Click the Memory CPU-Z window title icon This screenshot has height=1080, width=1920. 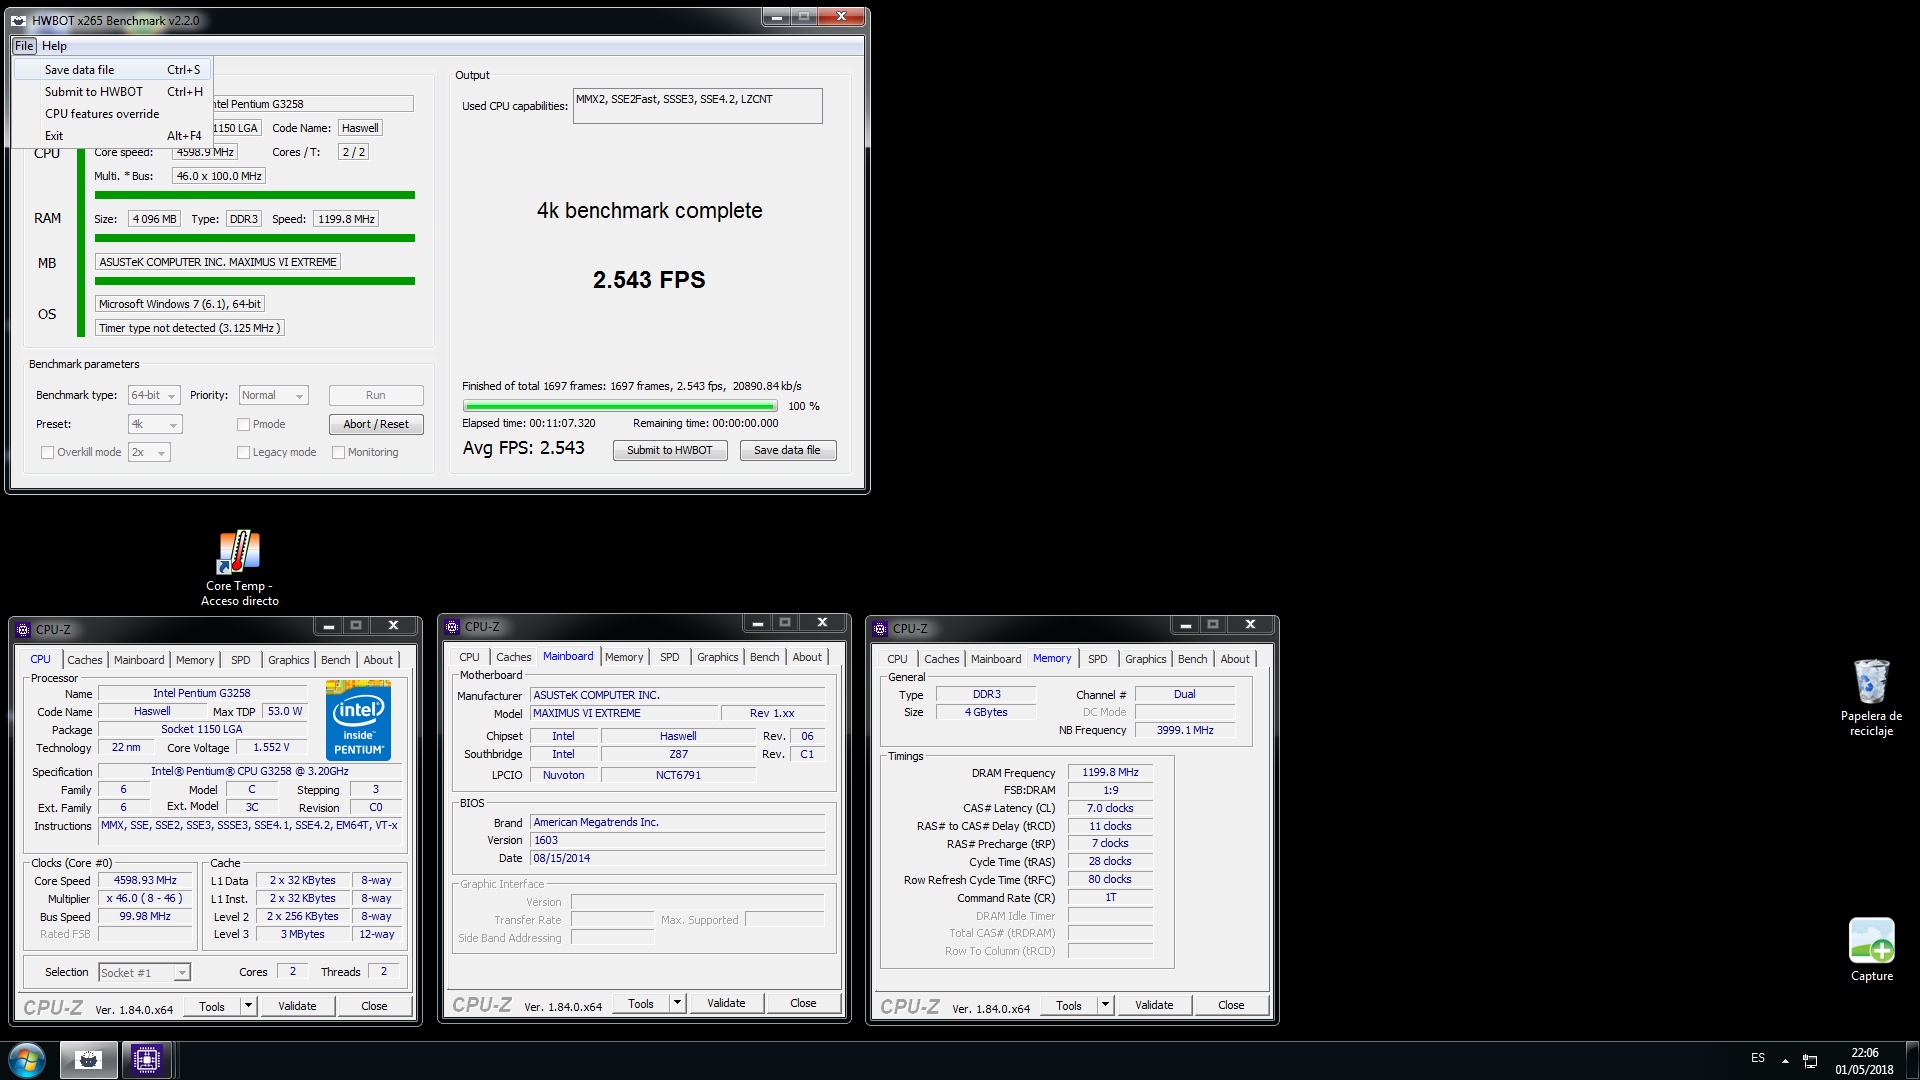880,629
